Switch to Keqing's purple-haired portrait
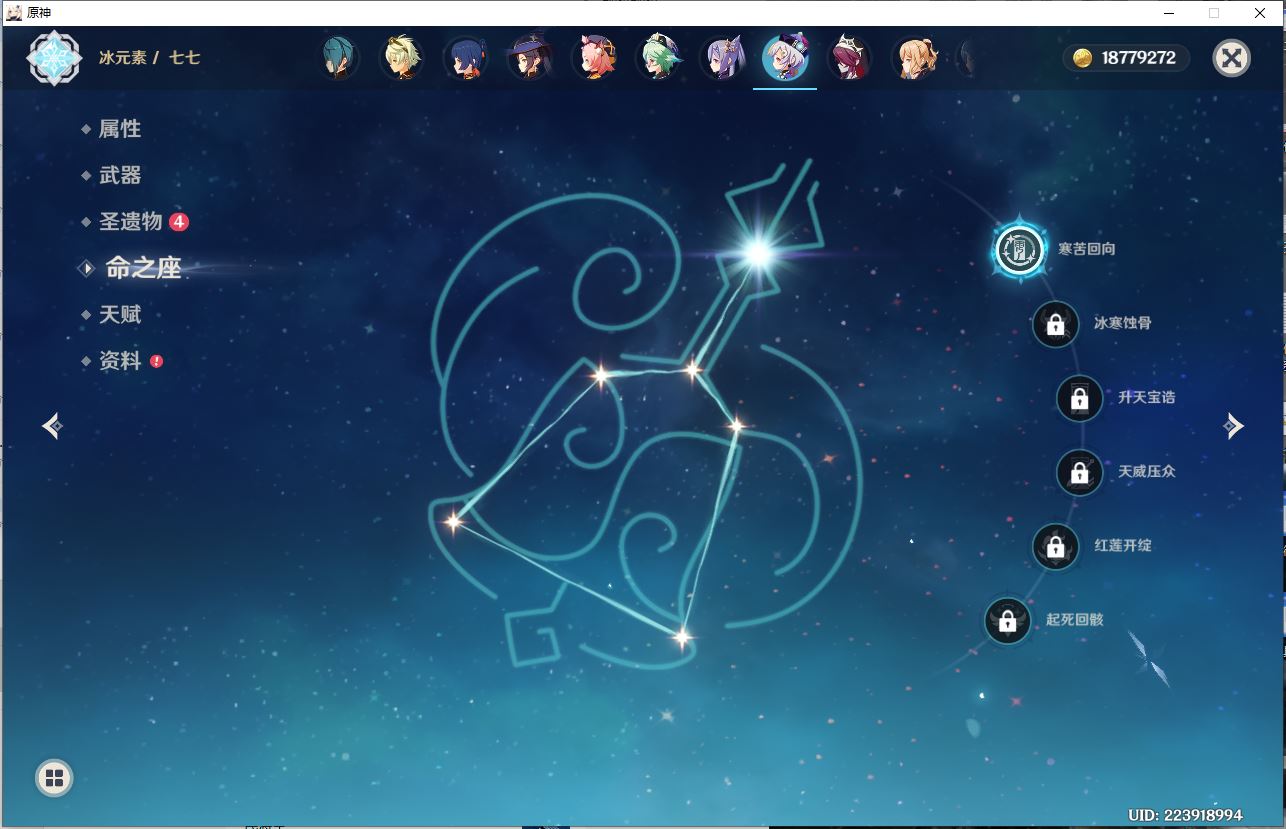This screenshot has width=1286, height=829. [x=721, y=58]
